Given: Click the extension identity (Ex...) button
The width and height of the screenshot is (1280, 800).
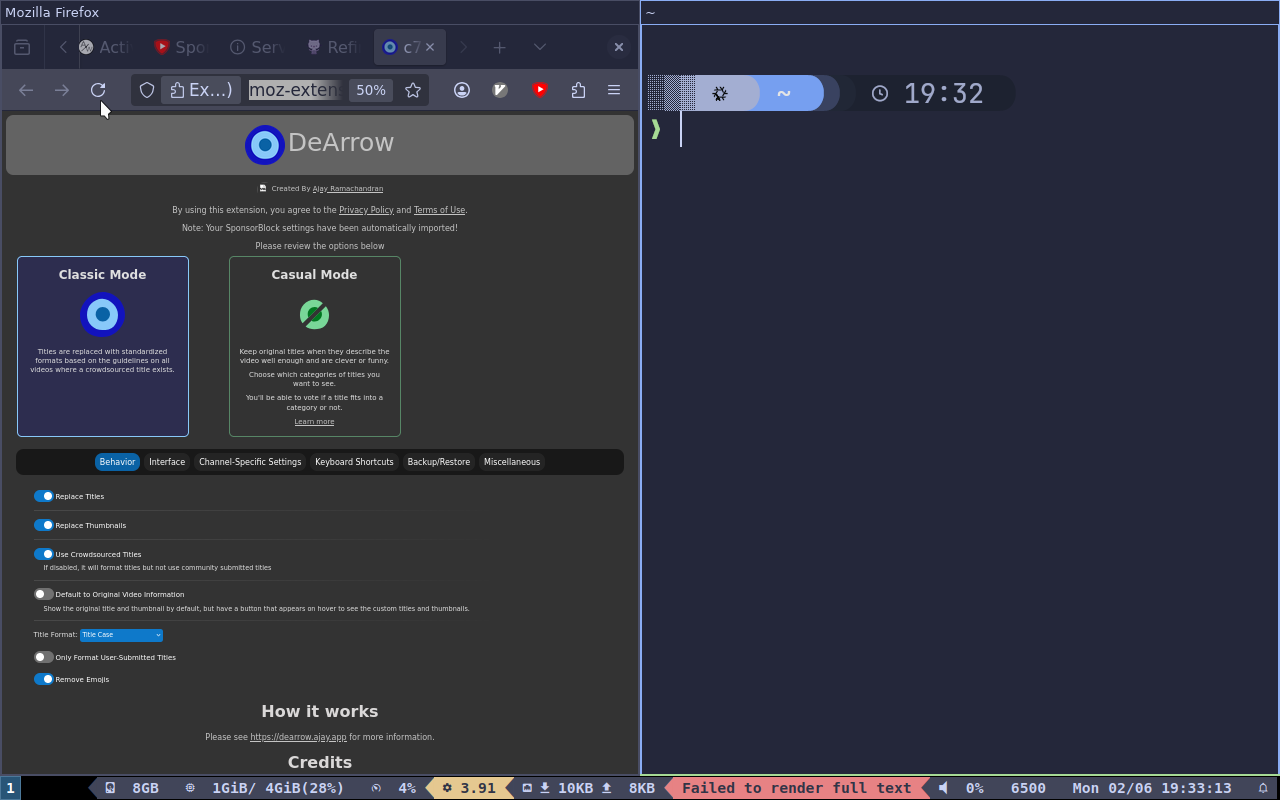Looking at the screenshot, I should [201, 90].
